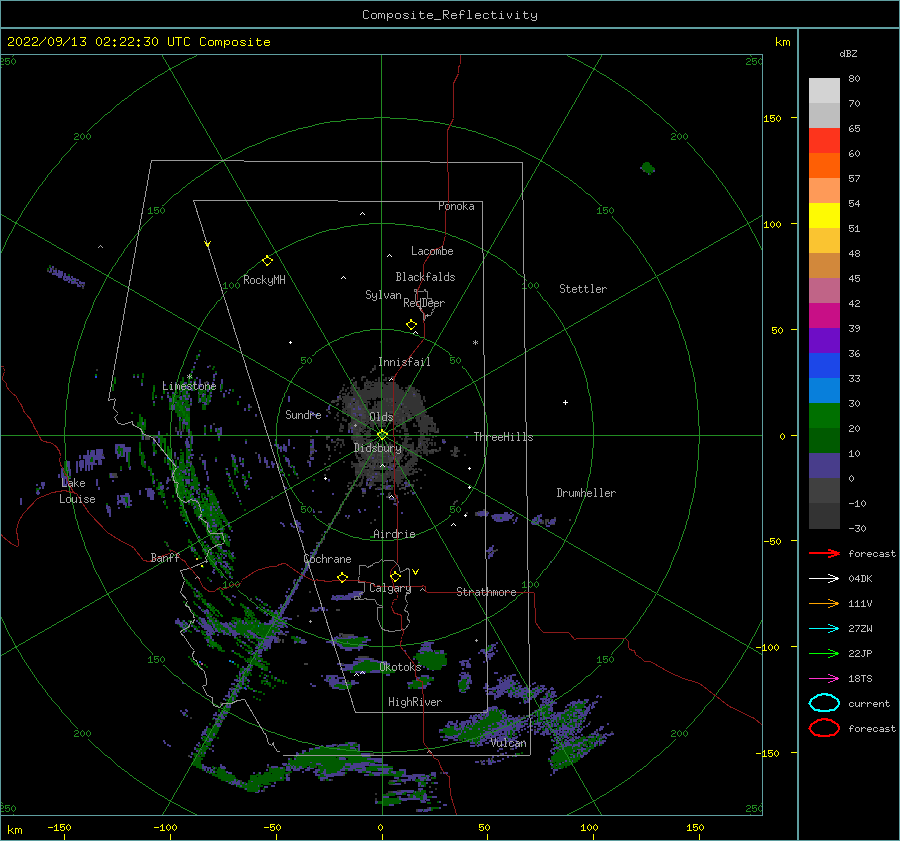This screenshot has width=900, height=841.
Task: Click the 2022/09/13 02:22:30 UTC timestamp
Action: (138, 42)
